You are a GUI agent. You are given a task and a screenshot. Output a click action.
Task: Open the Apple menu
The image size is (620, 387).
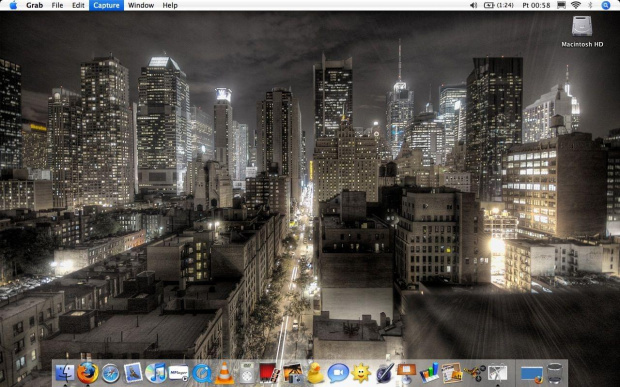coord(13,5)
